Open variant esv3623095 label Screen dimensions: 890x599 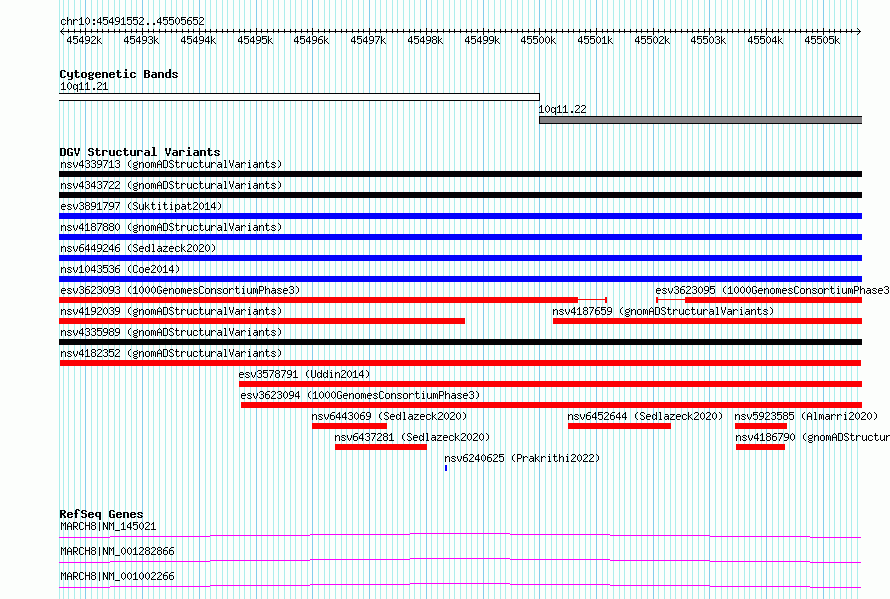(773, 290)
